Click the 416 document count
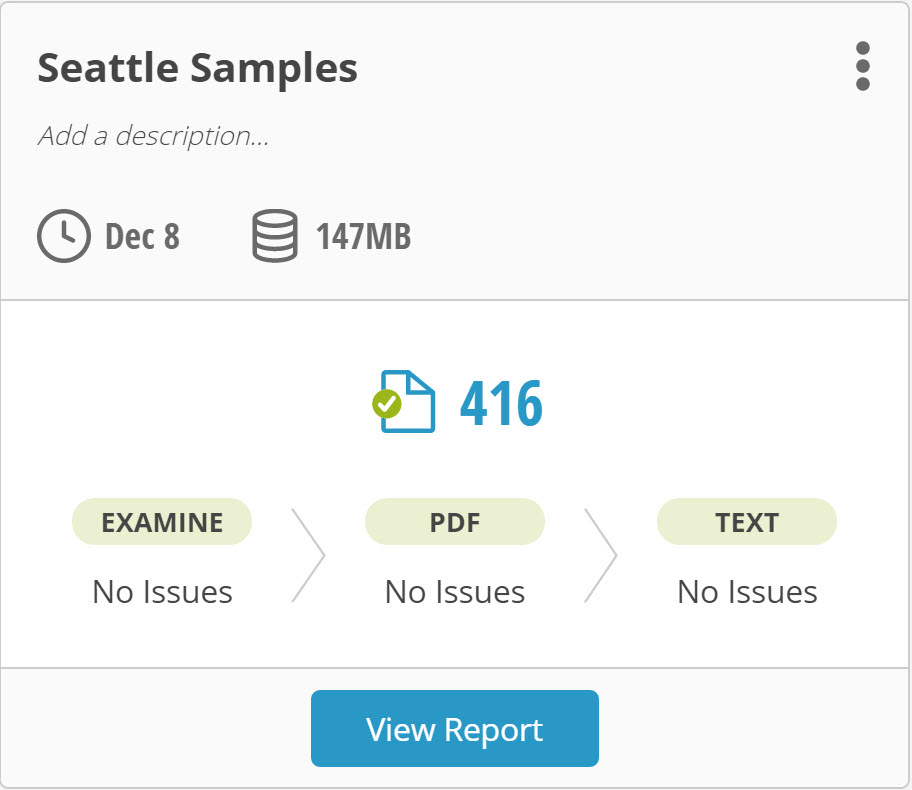The height and width of the screenshot is (790, 912). [x=501, y=403]
